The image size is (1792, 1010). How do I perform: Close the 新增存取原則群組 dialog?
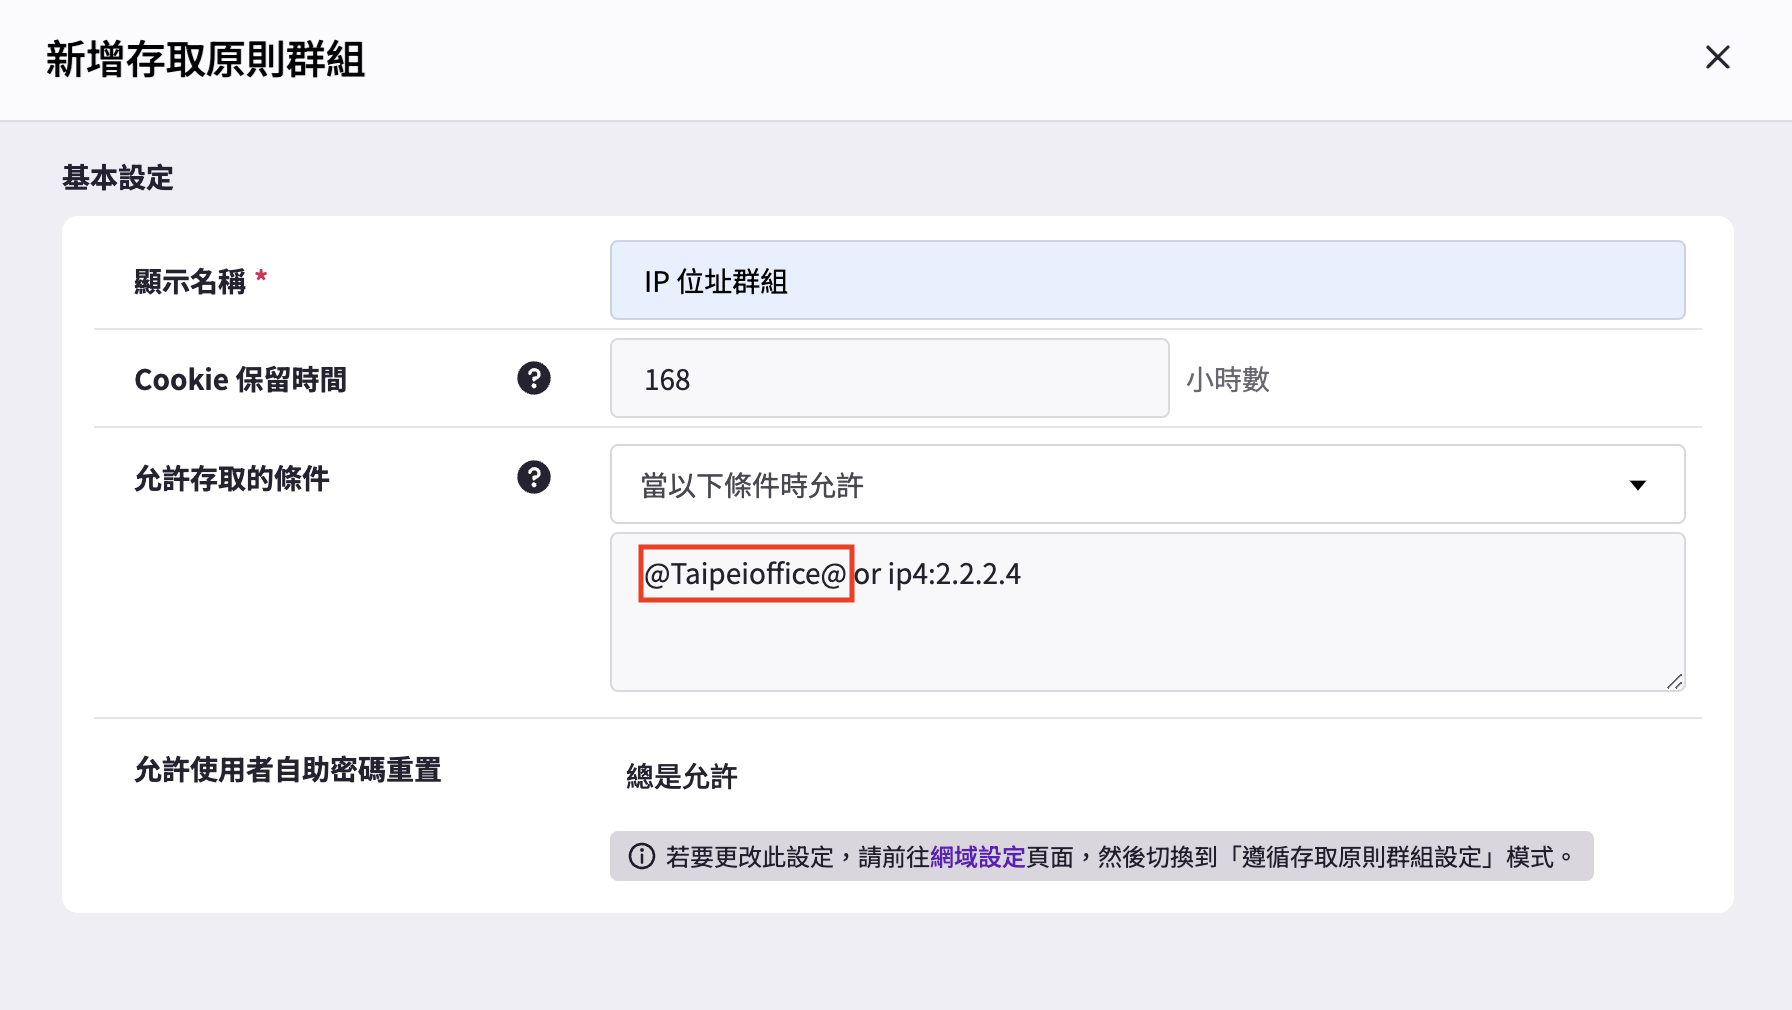[x=1717, y=58]
